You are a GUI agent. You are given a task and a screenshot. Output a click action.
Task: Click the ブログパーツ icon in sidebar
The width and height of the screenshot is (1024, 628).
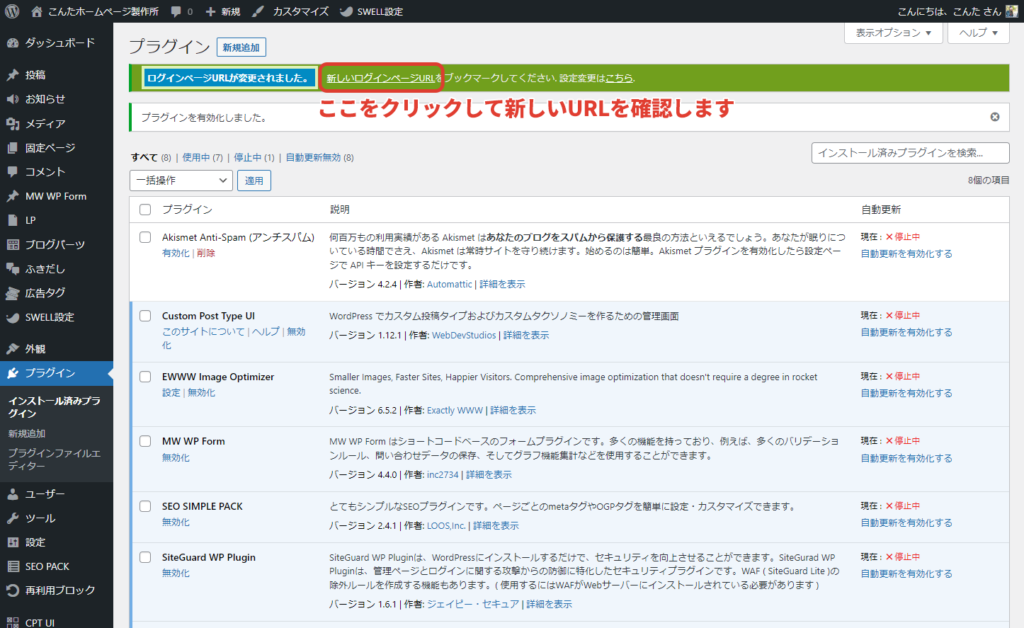point(12,244)
